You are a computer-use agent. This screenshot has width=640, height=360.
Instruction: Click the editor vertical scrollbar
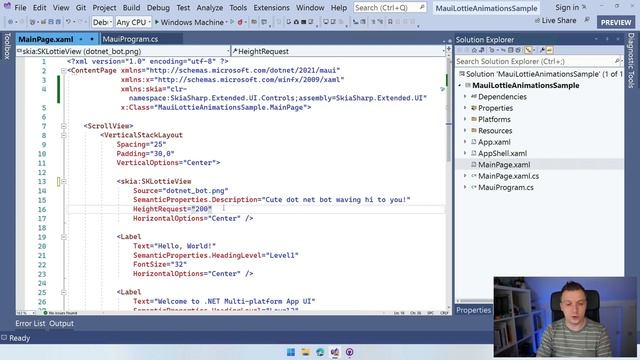coord(449,180)
